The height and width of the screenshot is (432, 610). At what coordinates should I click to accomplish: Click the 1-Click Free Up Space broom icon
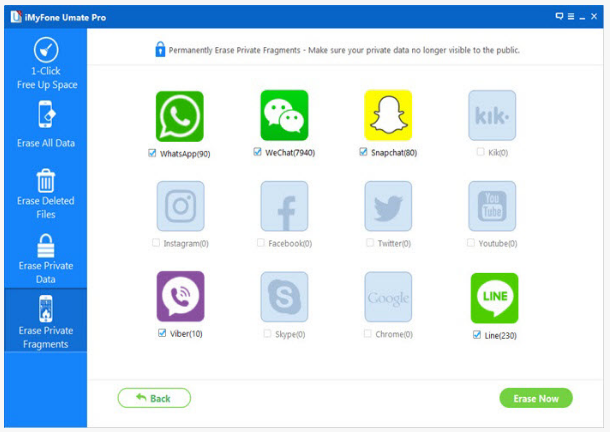[46, 50]
